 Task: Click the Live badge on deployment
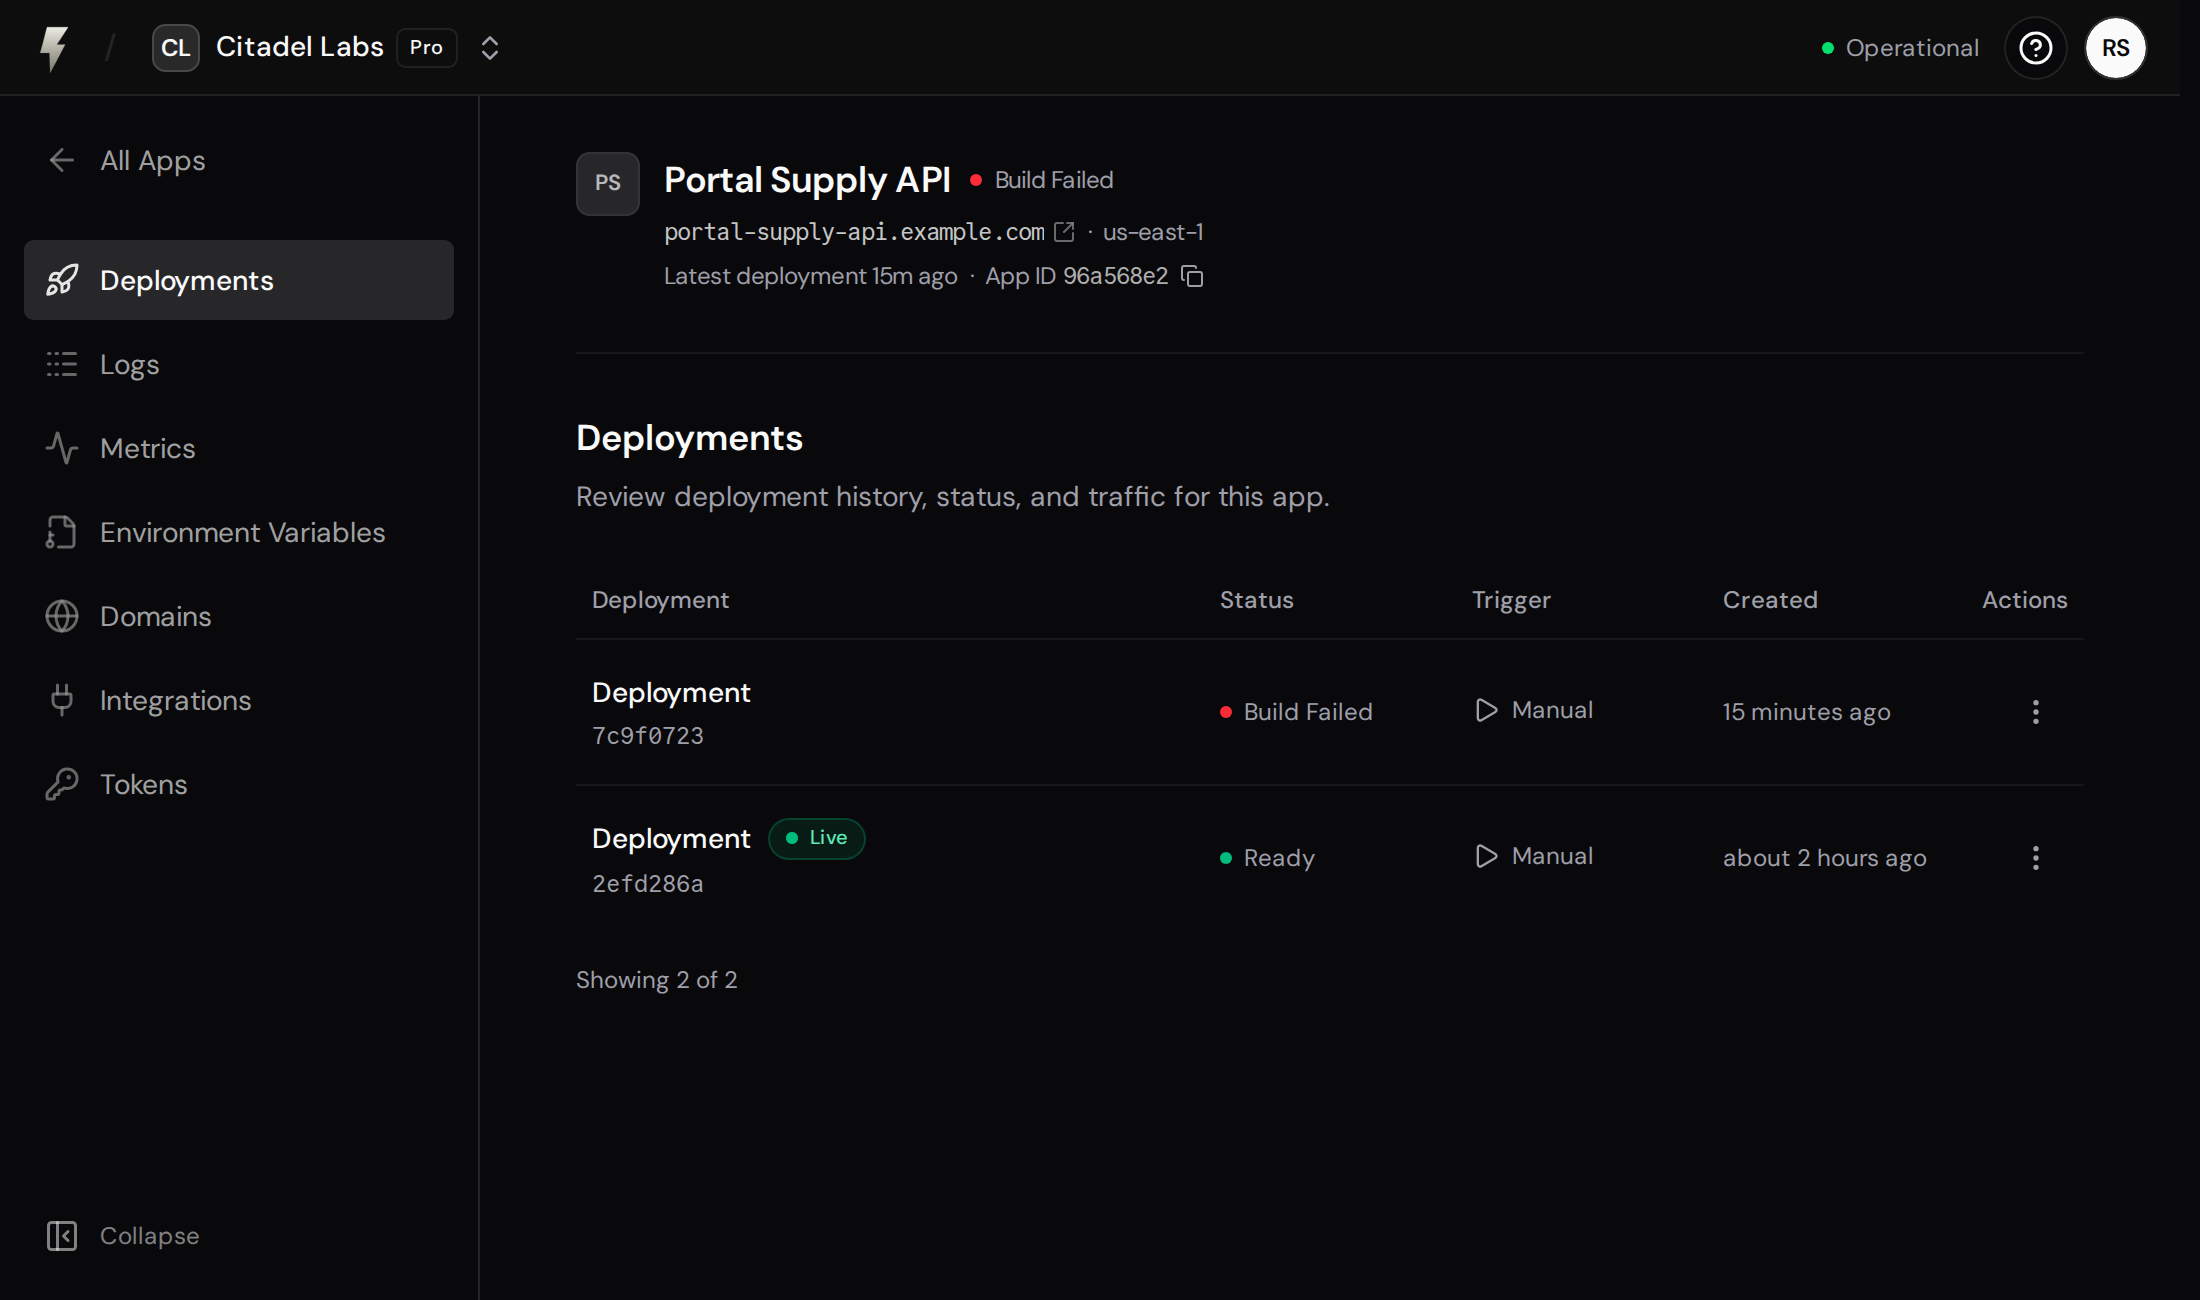pos(817,838)
